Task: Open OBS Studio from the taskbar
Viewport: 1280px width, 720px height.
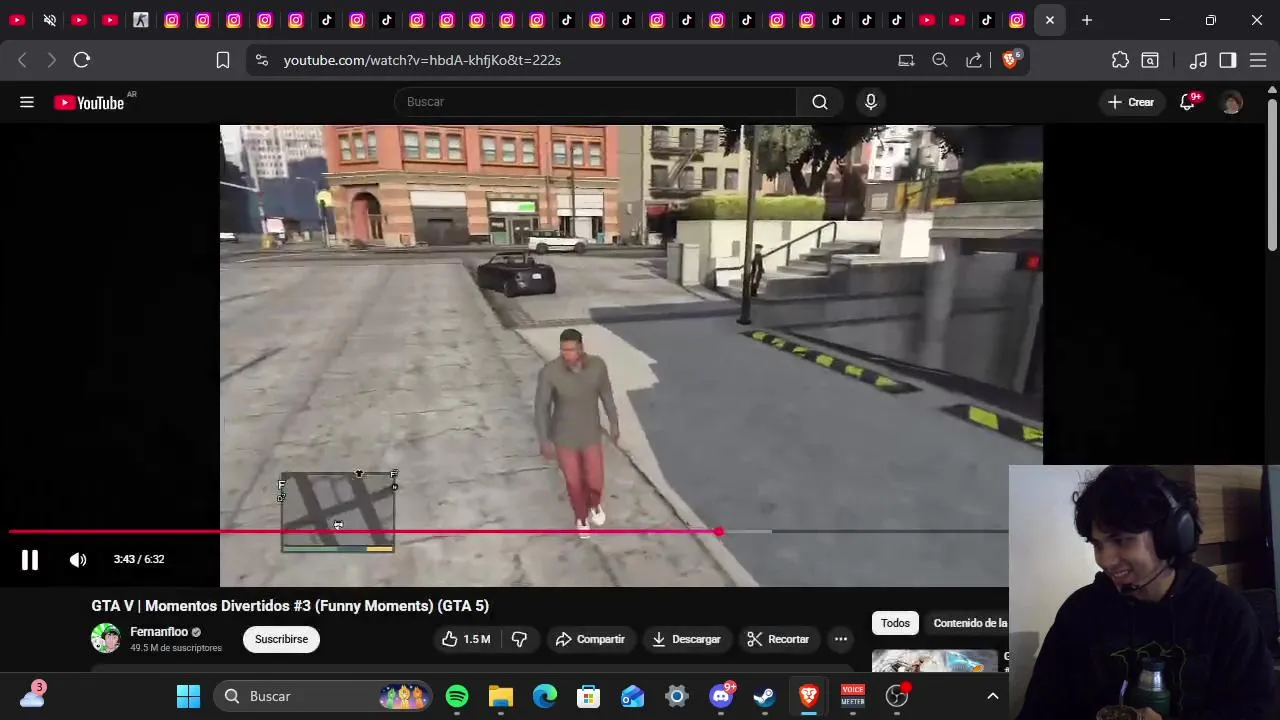Action: pos(897,696)
